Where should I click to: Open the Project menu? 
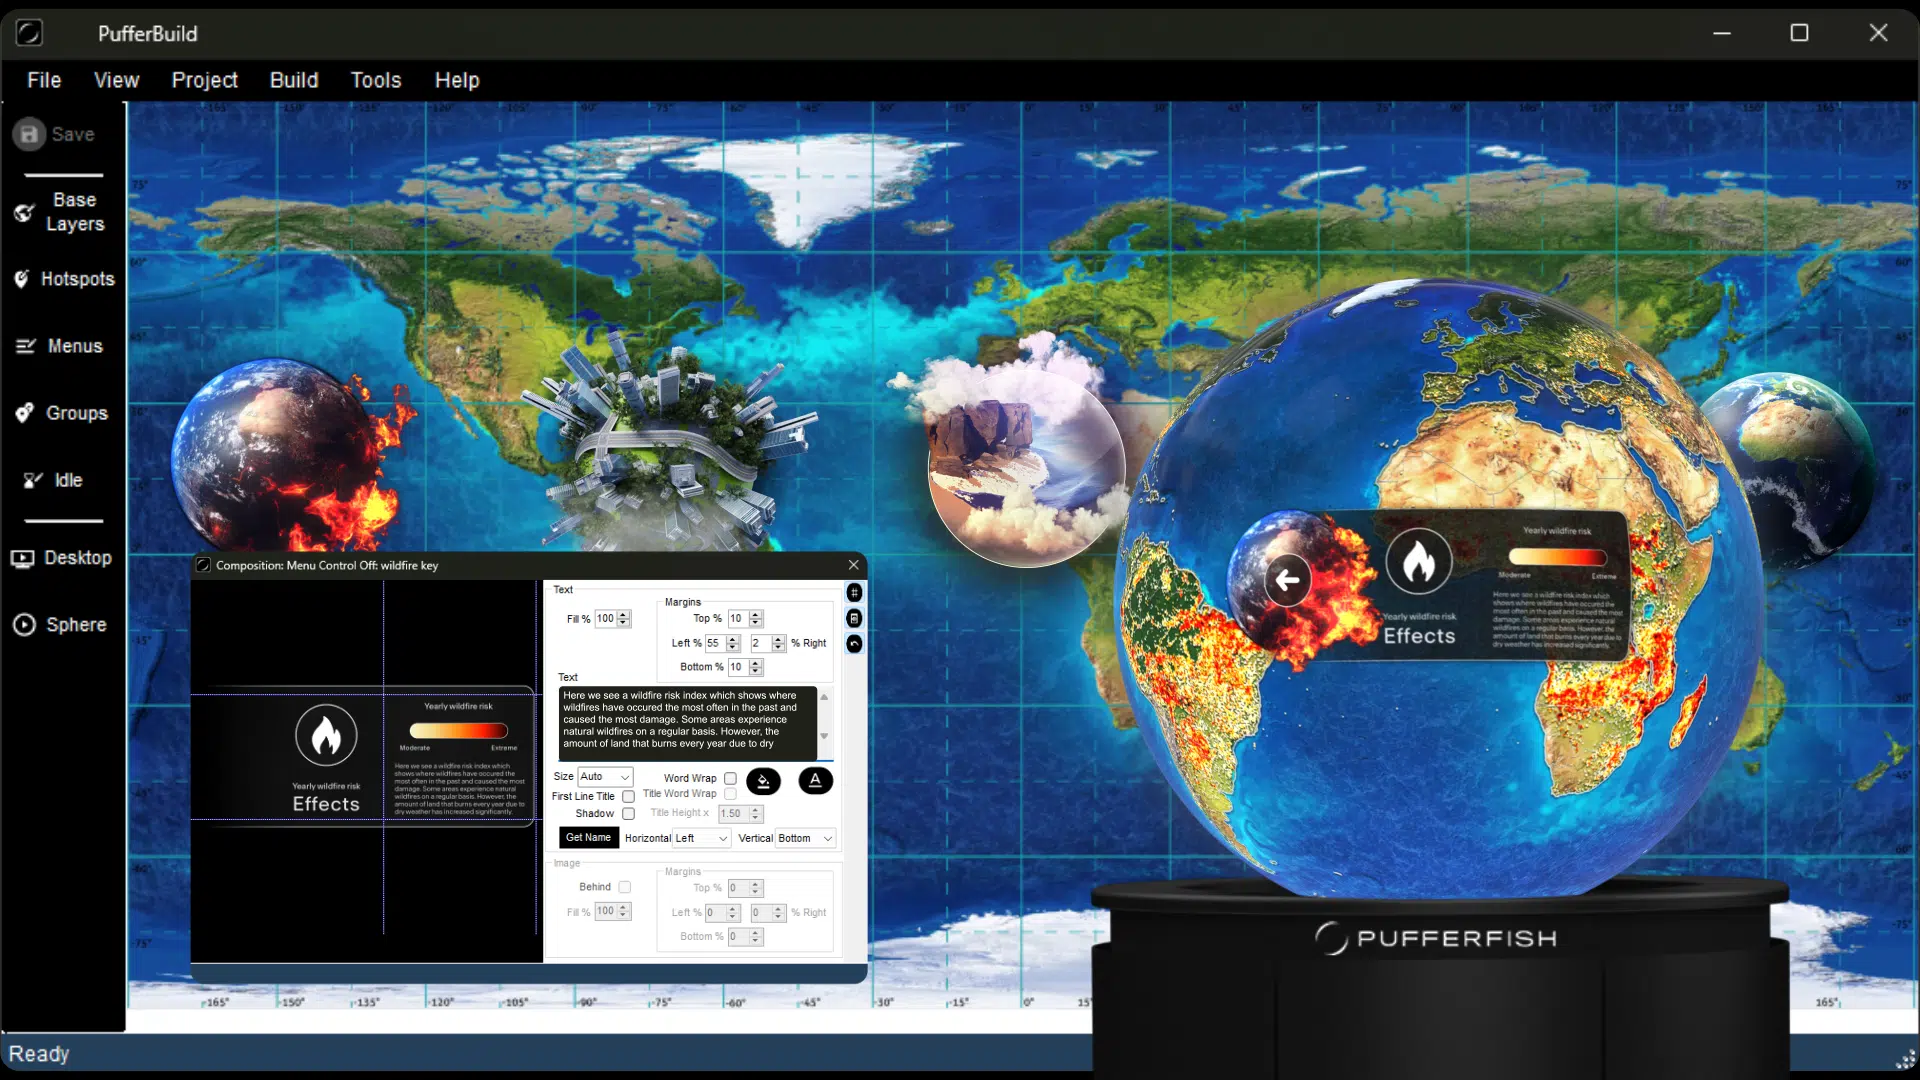(x=204, y=80)
